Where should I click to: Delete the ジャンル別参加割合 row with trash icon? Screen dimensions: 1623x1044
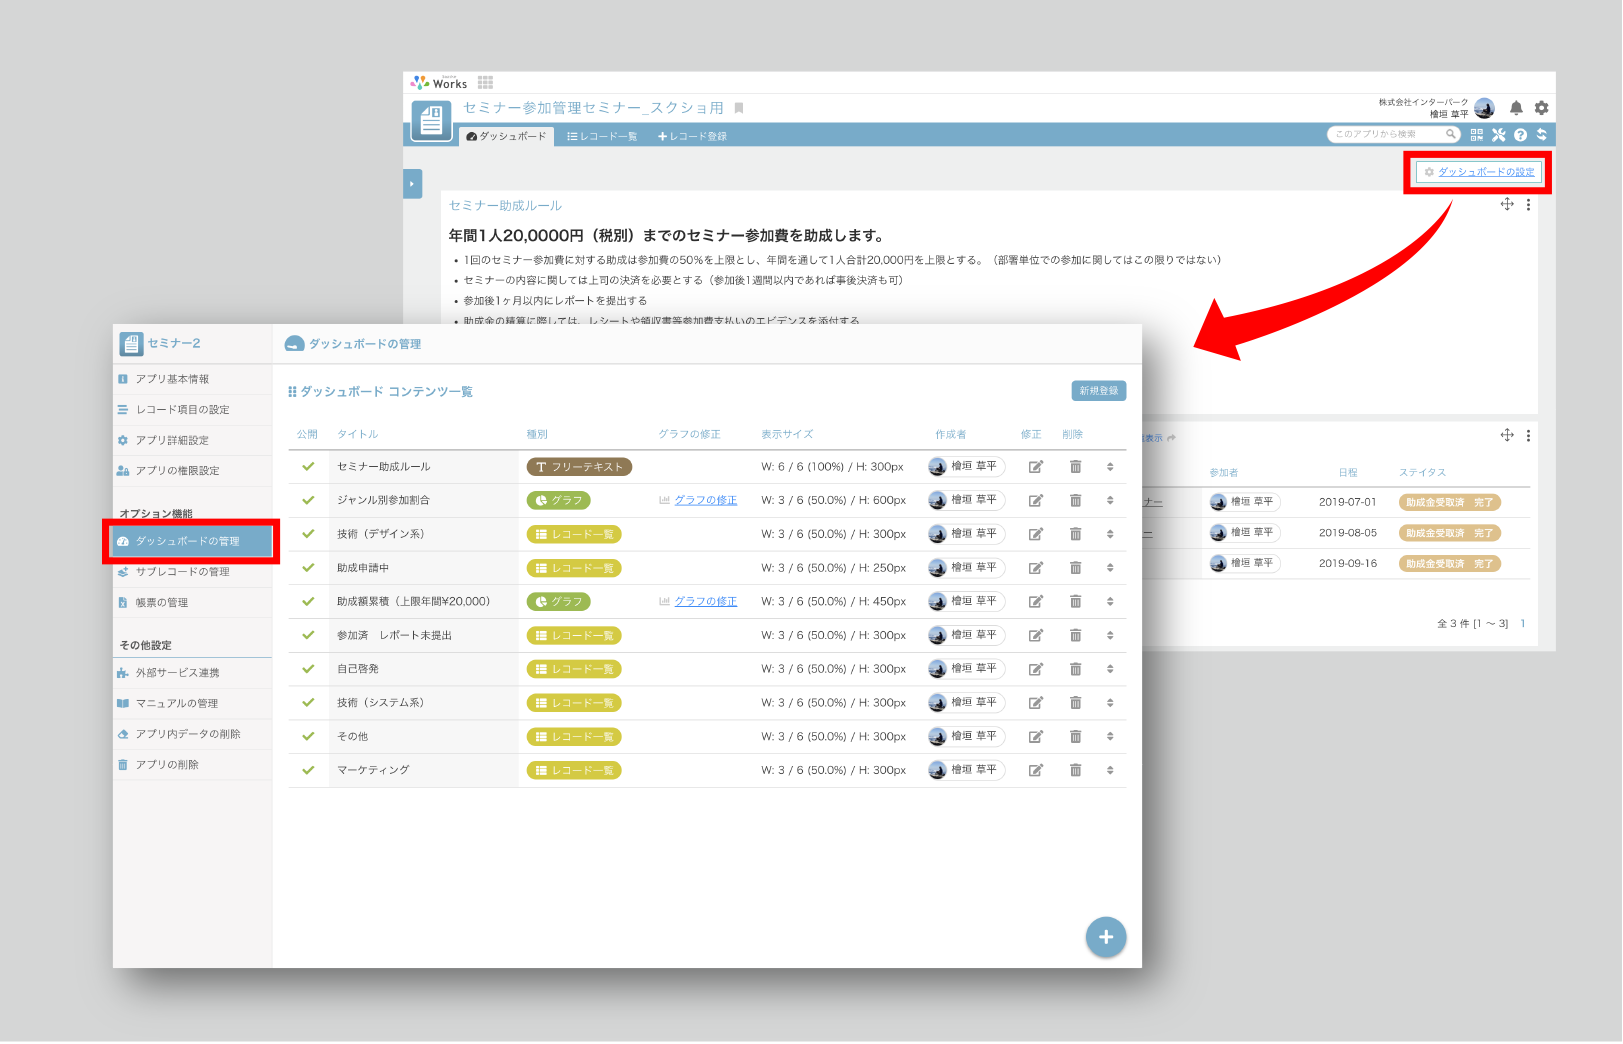[1075, 501]
